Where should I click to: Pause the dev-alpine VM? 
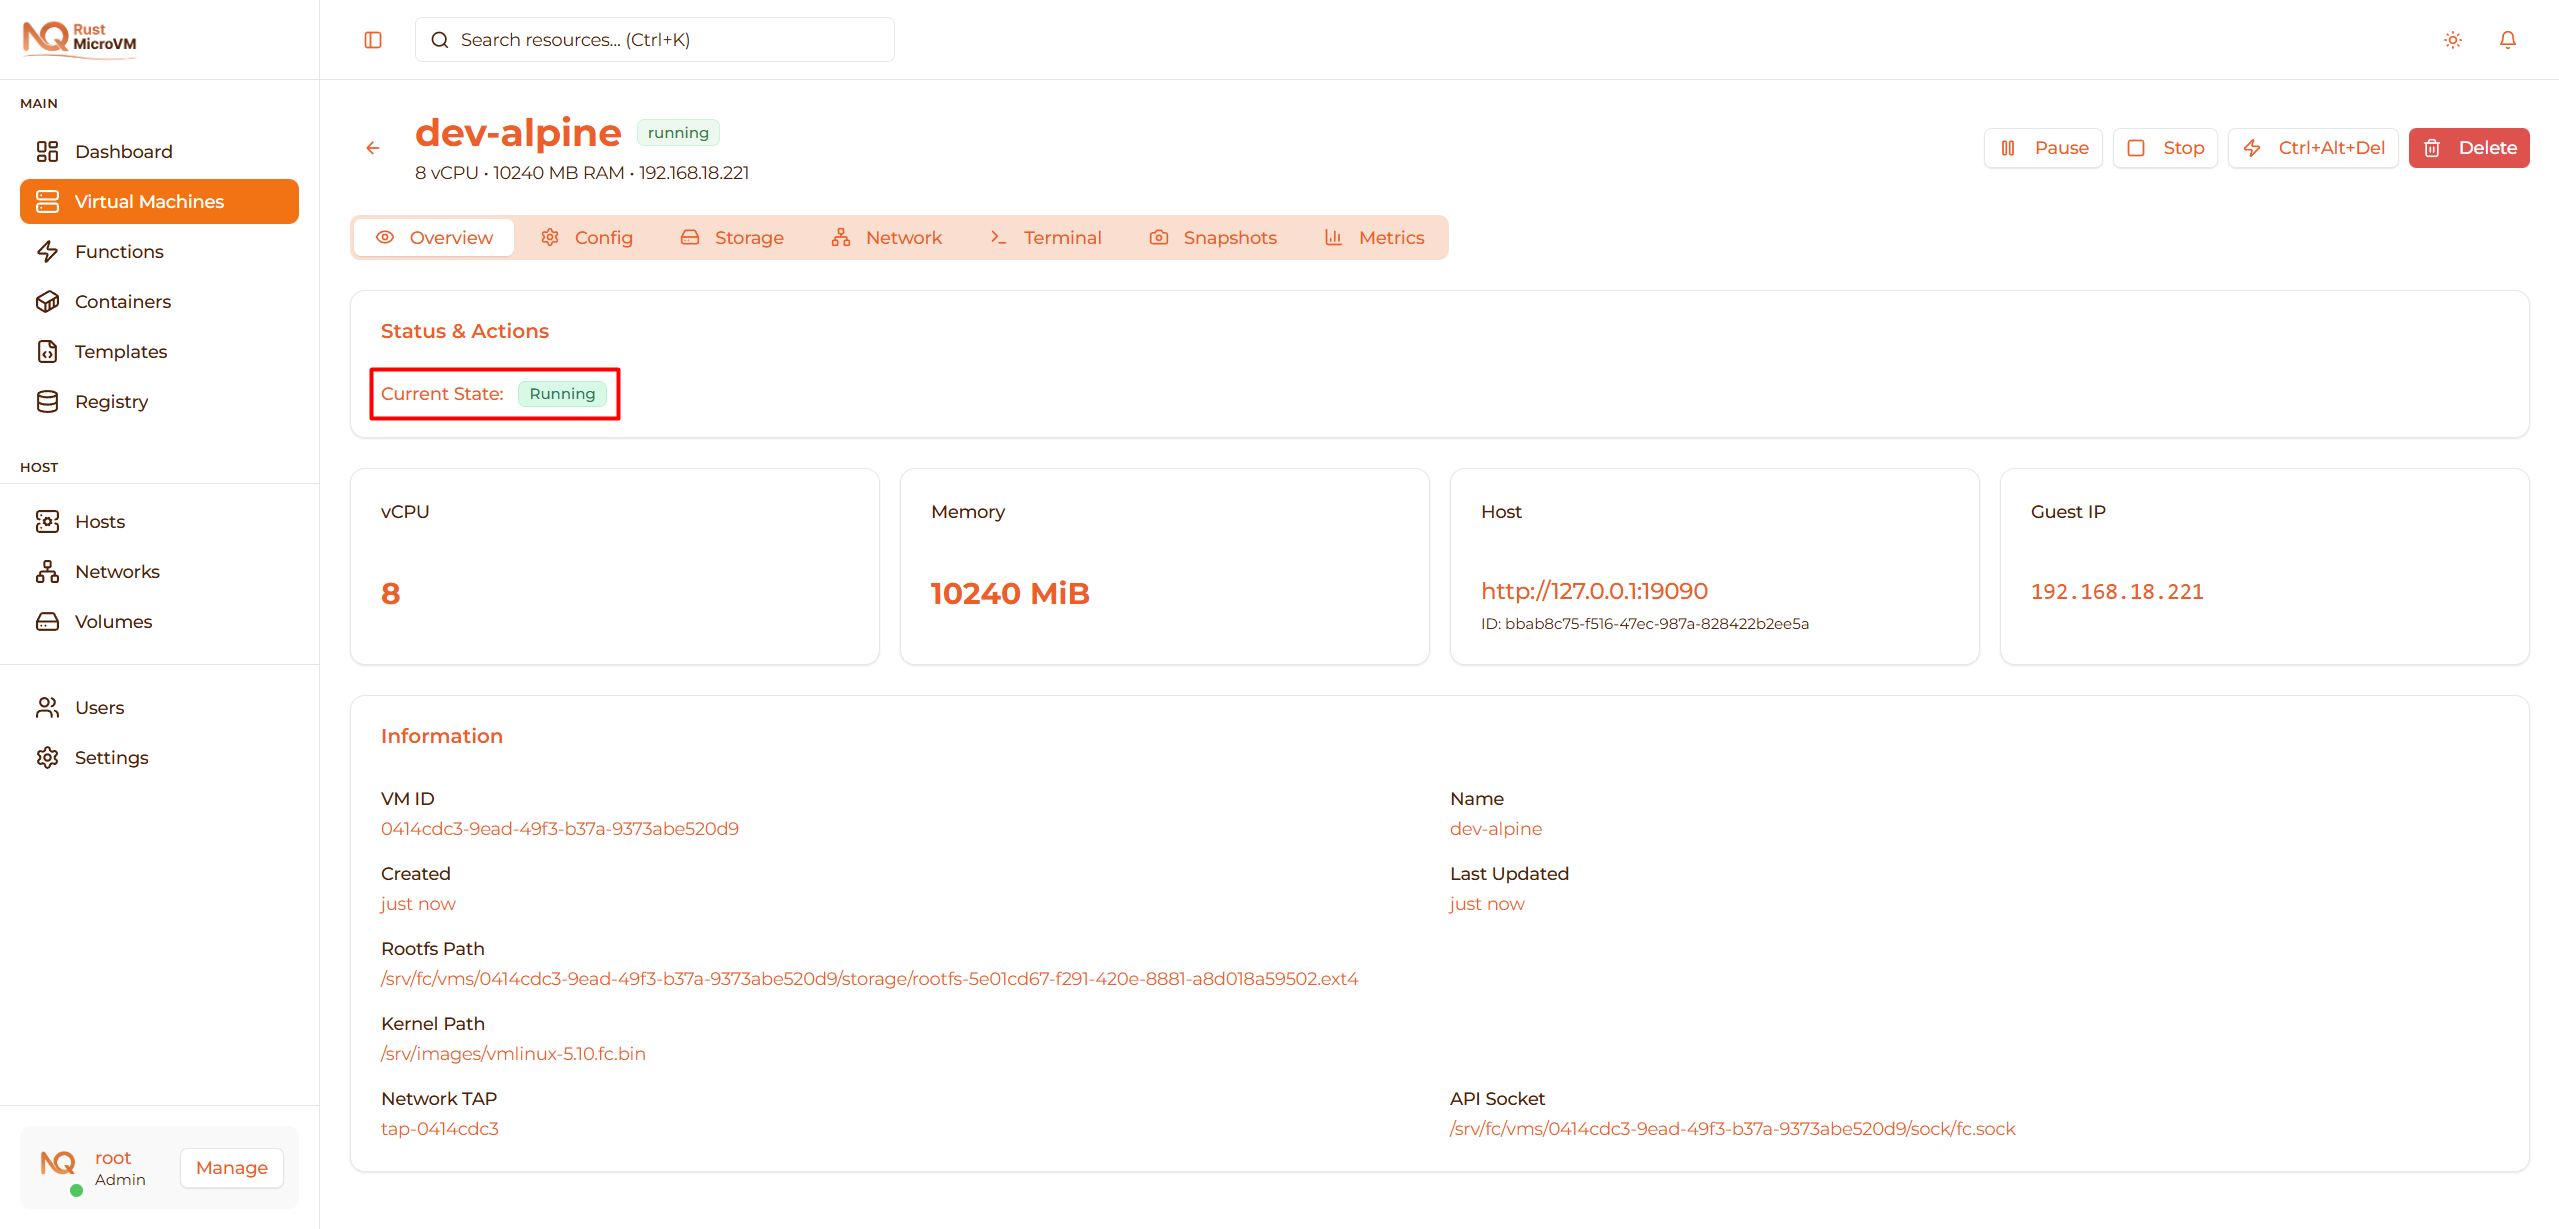[2042, 147]
